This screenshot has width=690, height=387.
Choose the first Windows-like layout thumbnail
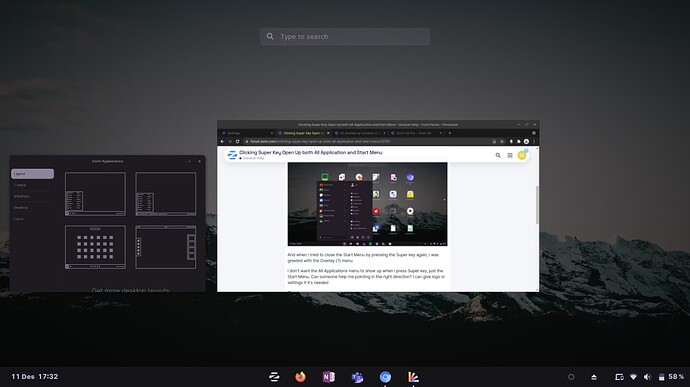(x=95, y=194)
